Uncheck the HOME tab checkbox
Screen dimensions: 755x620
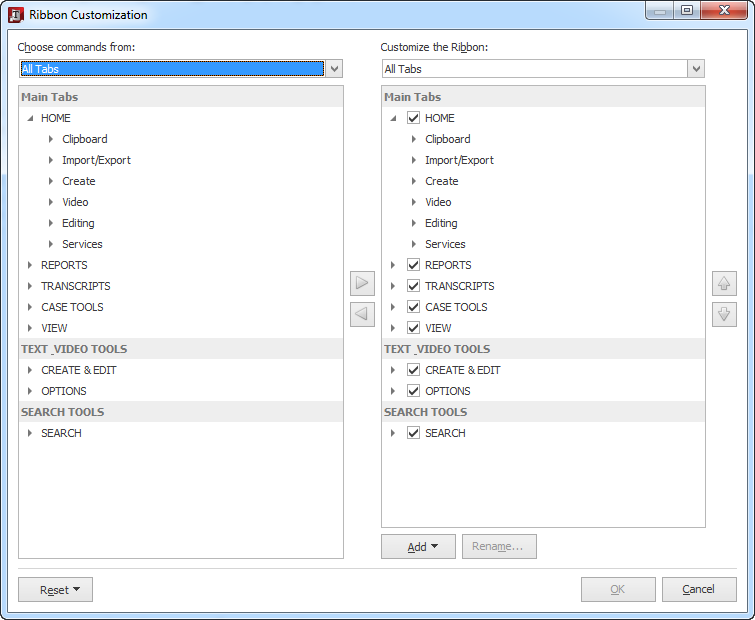413,118
